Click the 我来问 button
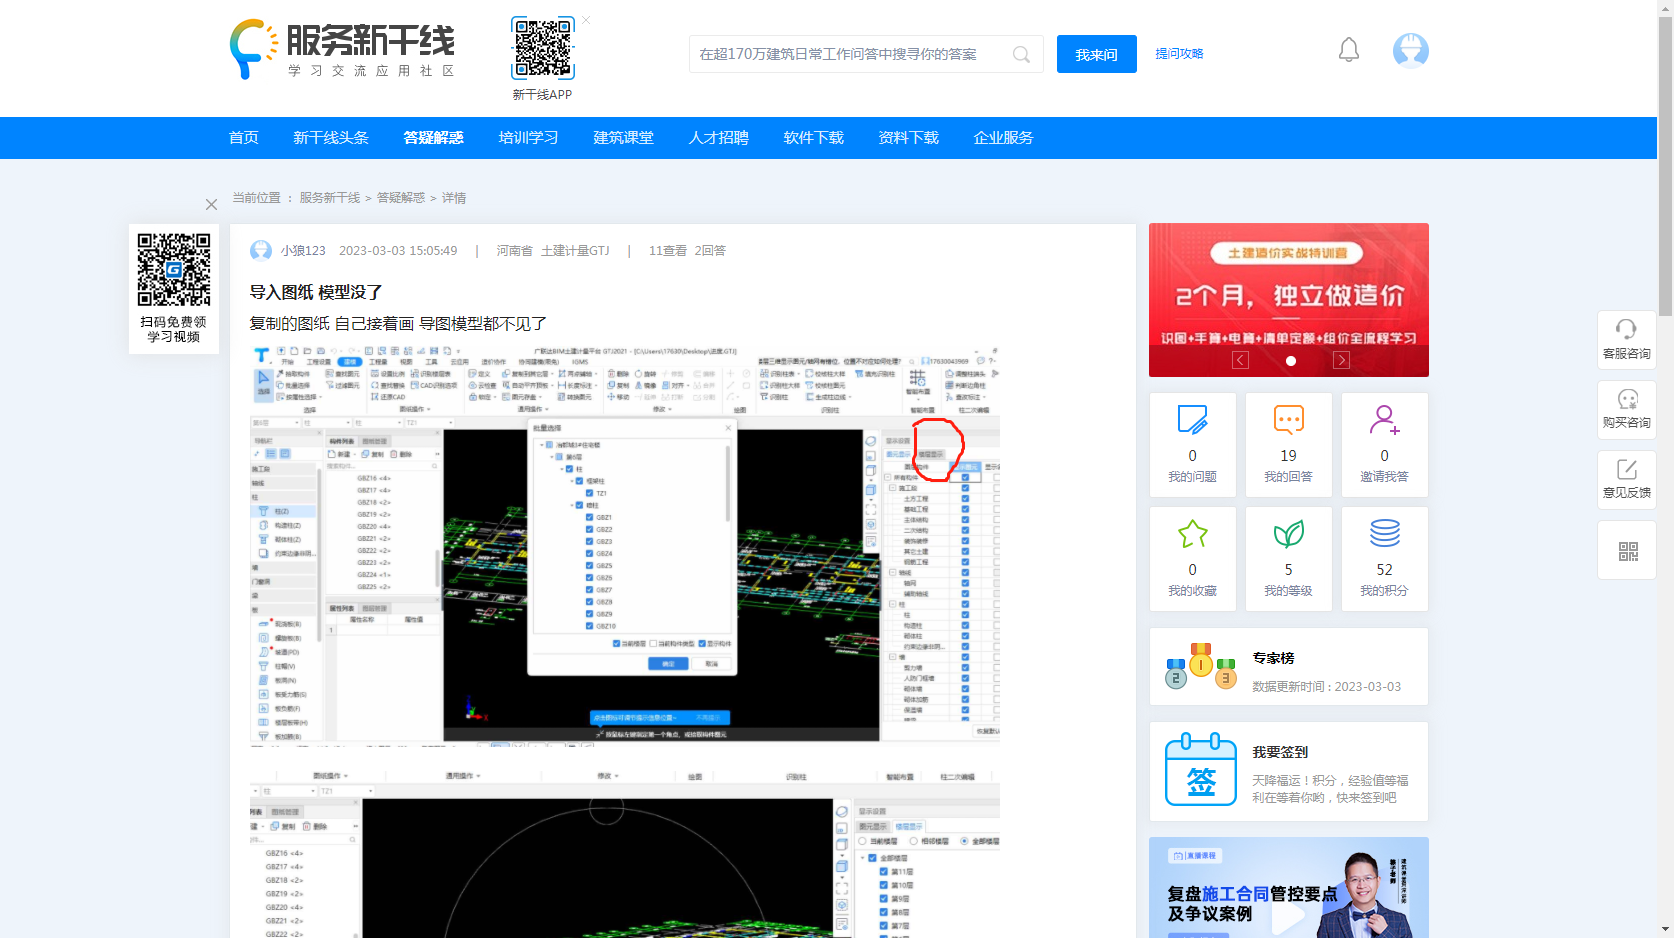The width and height of the screenshot is (1674, 938). 1097,54
